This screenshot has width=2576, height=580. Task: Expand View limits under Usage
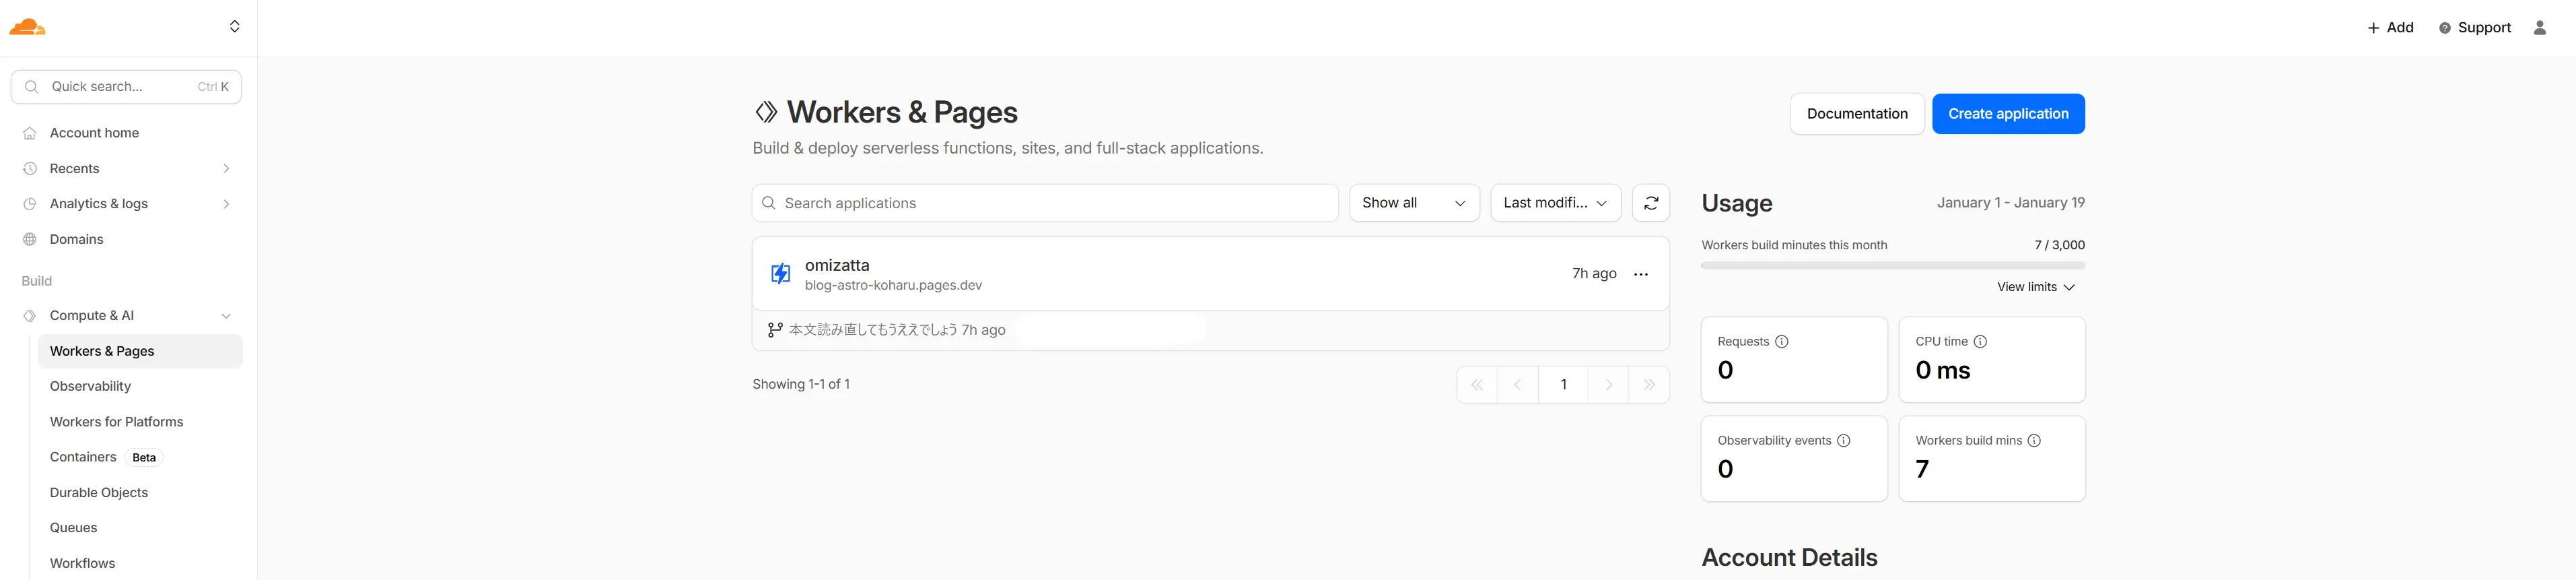(x=2035, y=287)
